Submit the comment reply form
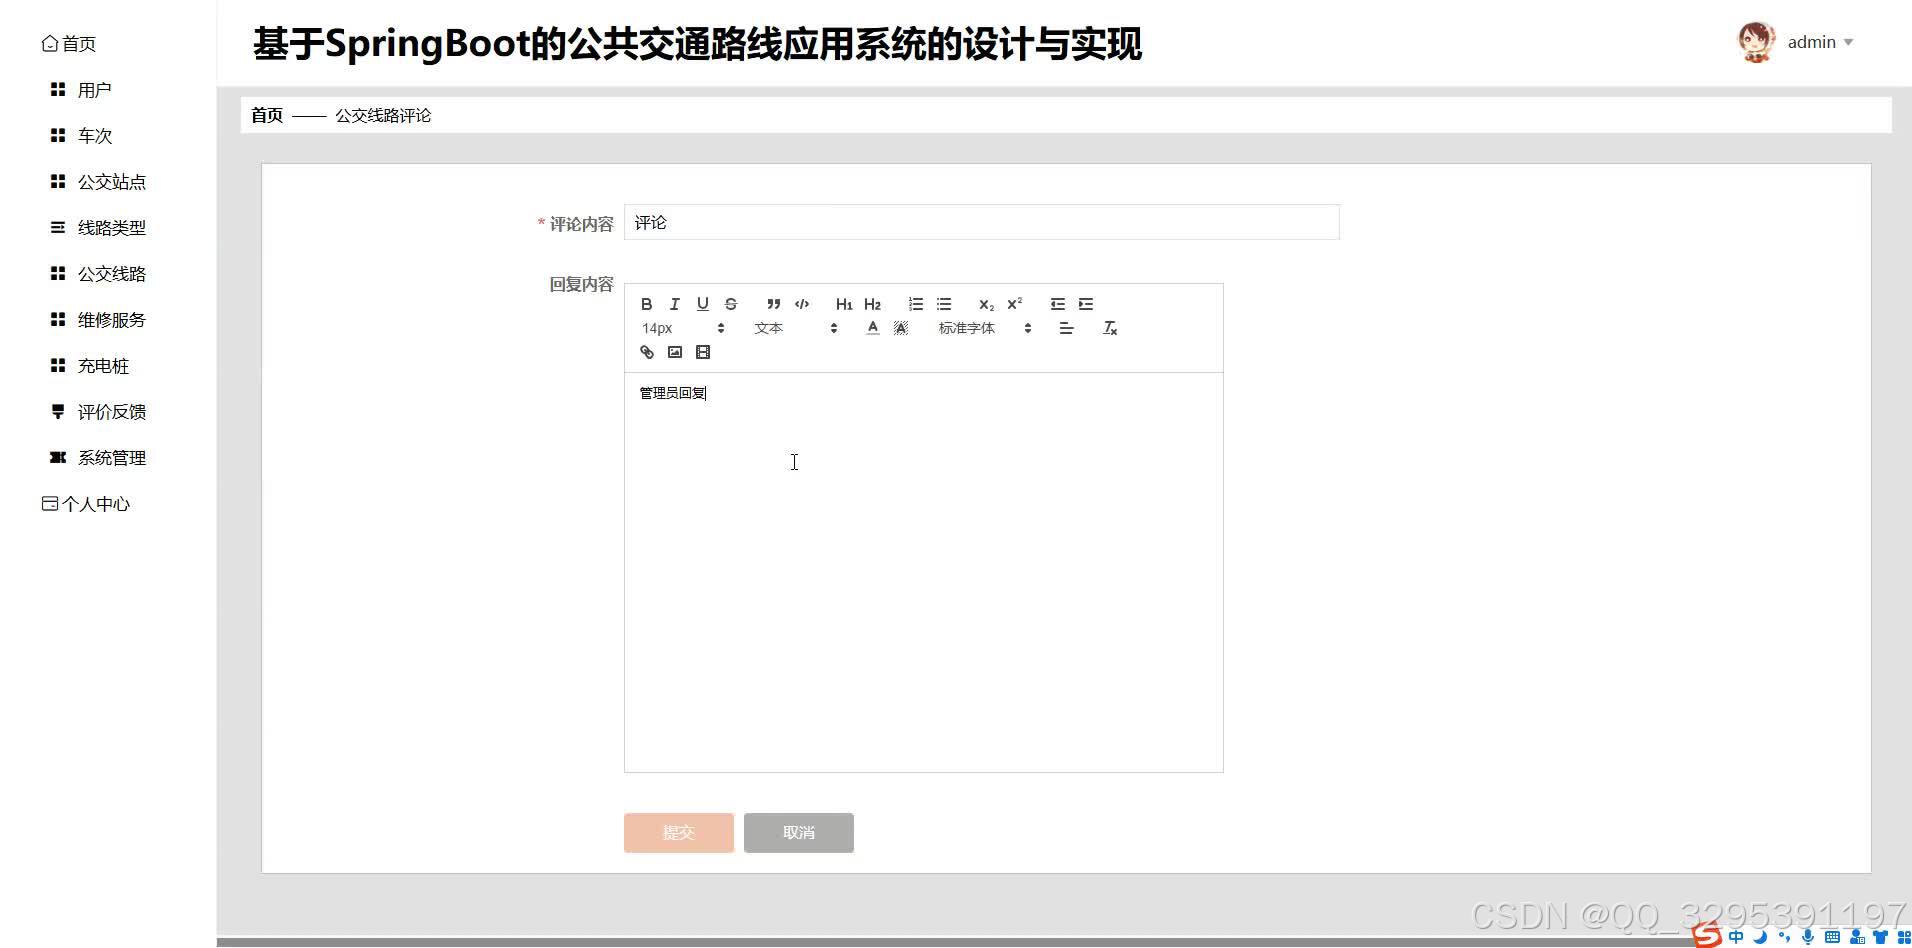 (x=678, y=832)
